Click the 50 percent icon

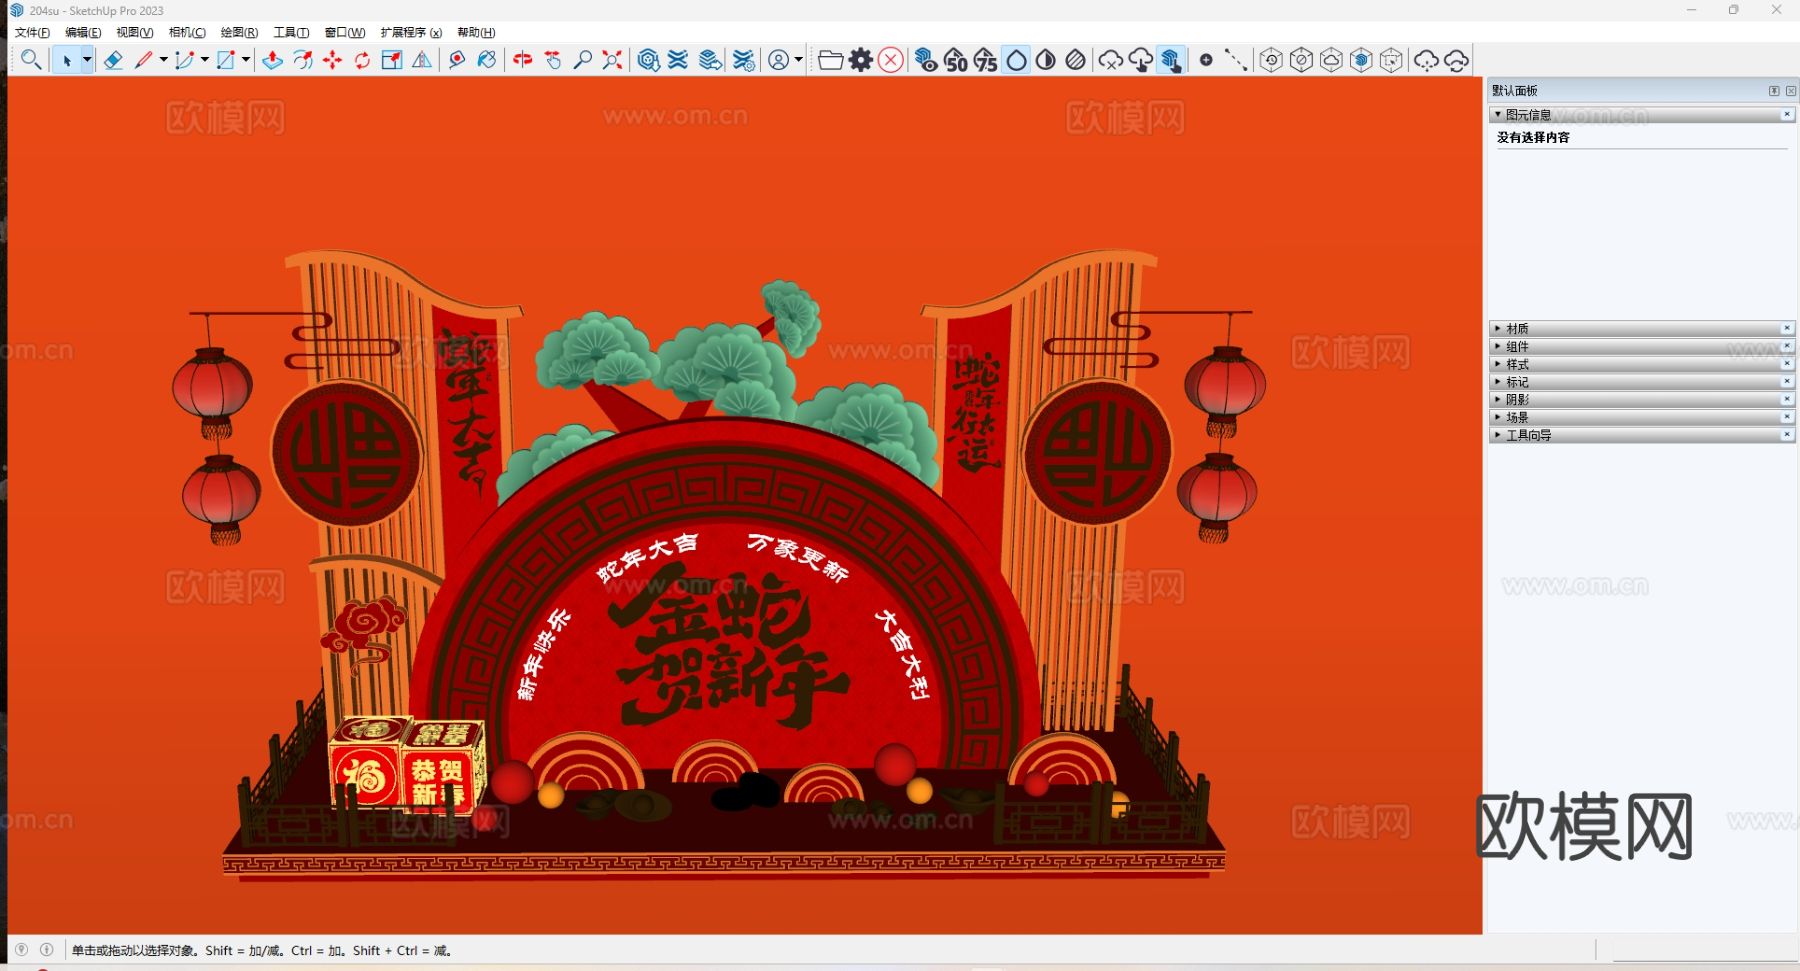coord(956,60)
